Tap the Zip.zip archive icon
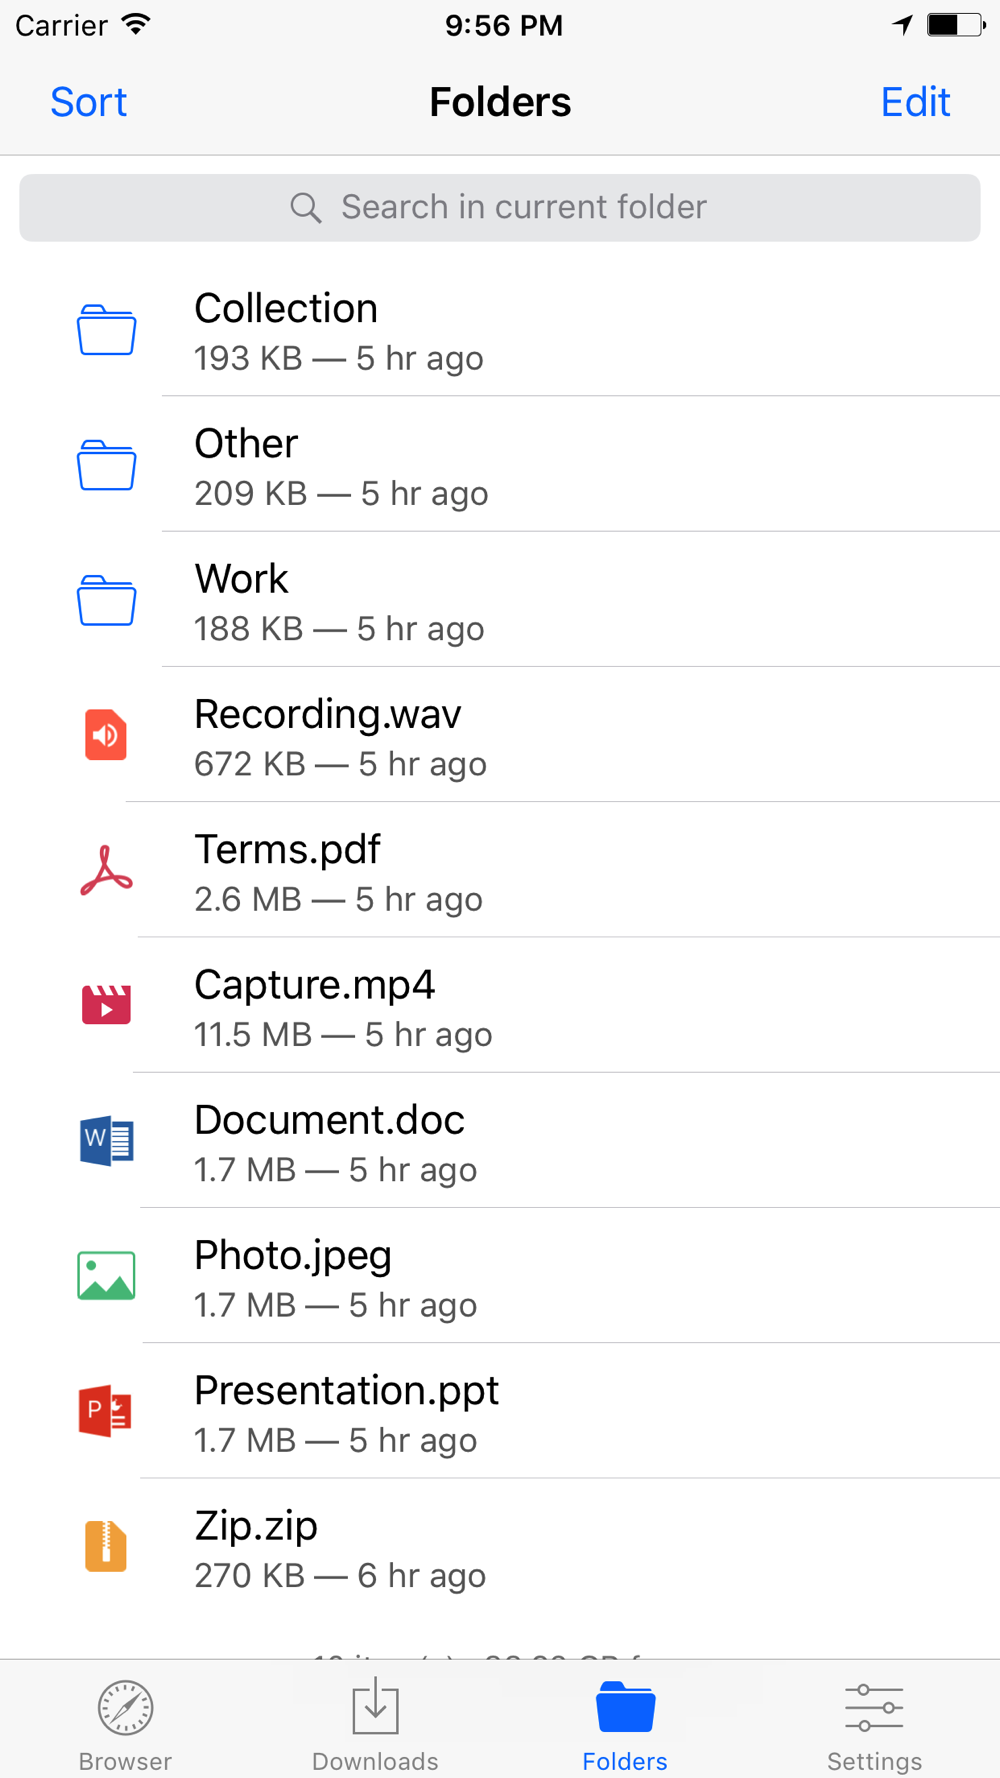The width and height of the screenshot is (1000, 1778). point(106,1546)
